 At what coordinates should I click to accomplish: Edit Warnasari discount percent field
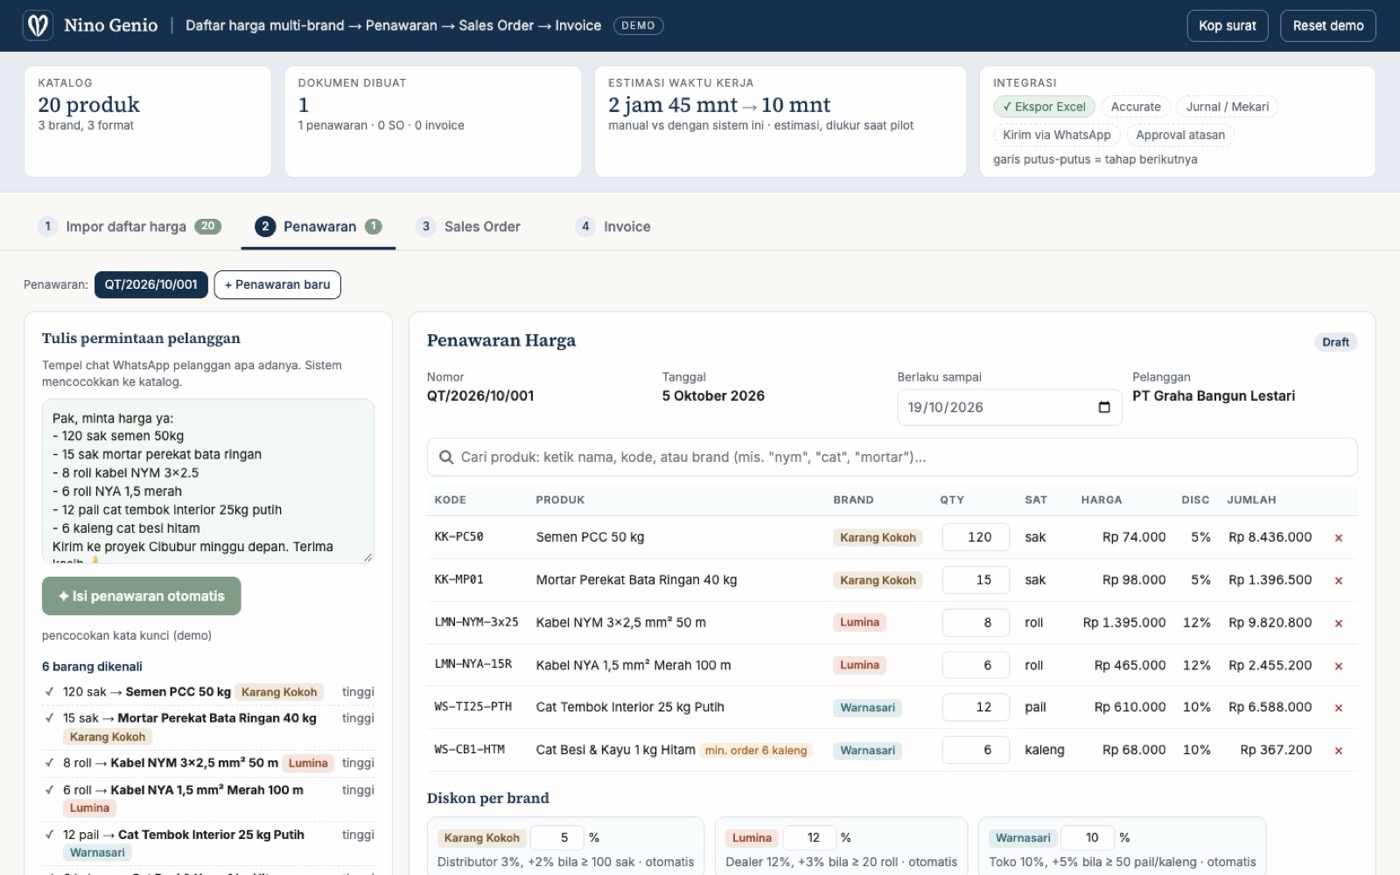[1086, 838]
